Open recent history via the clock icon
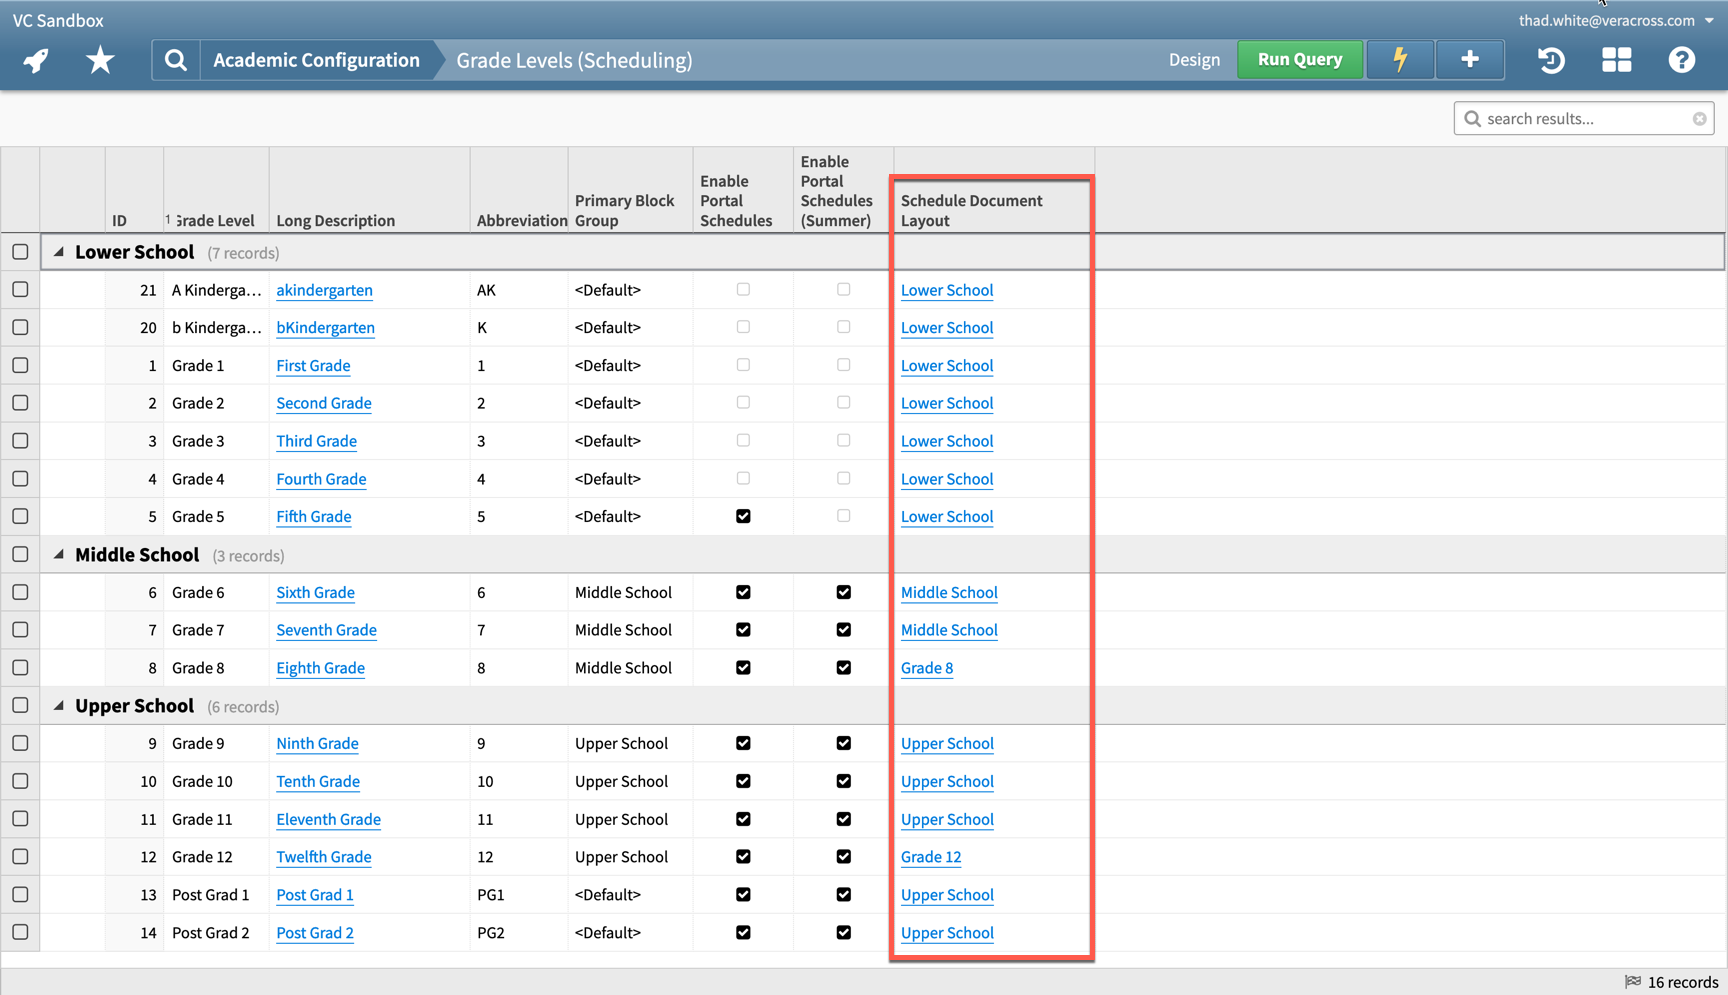Screen dimensions: 1728x995 coord(1551,61)
